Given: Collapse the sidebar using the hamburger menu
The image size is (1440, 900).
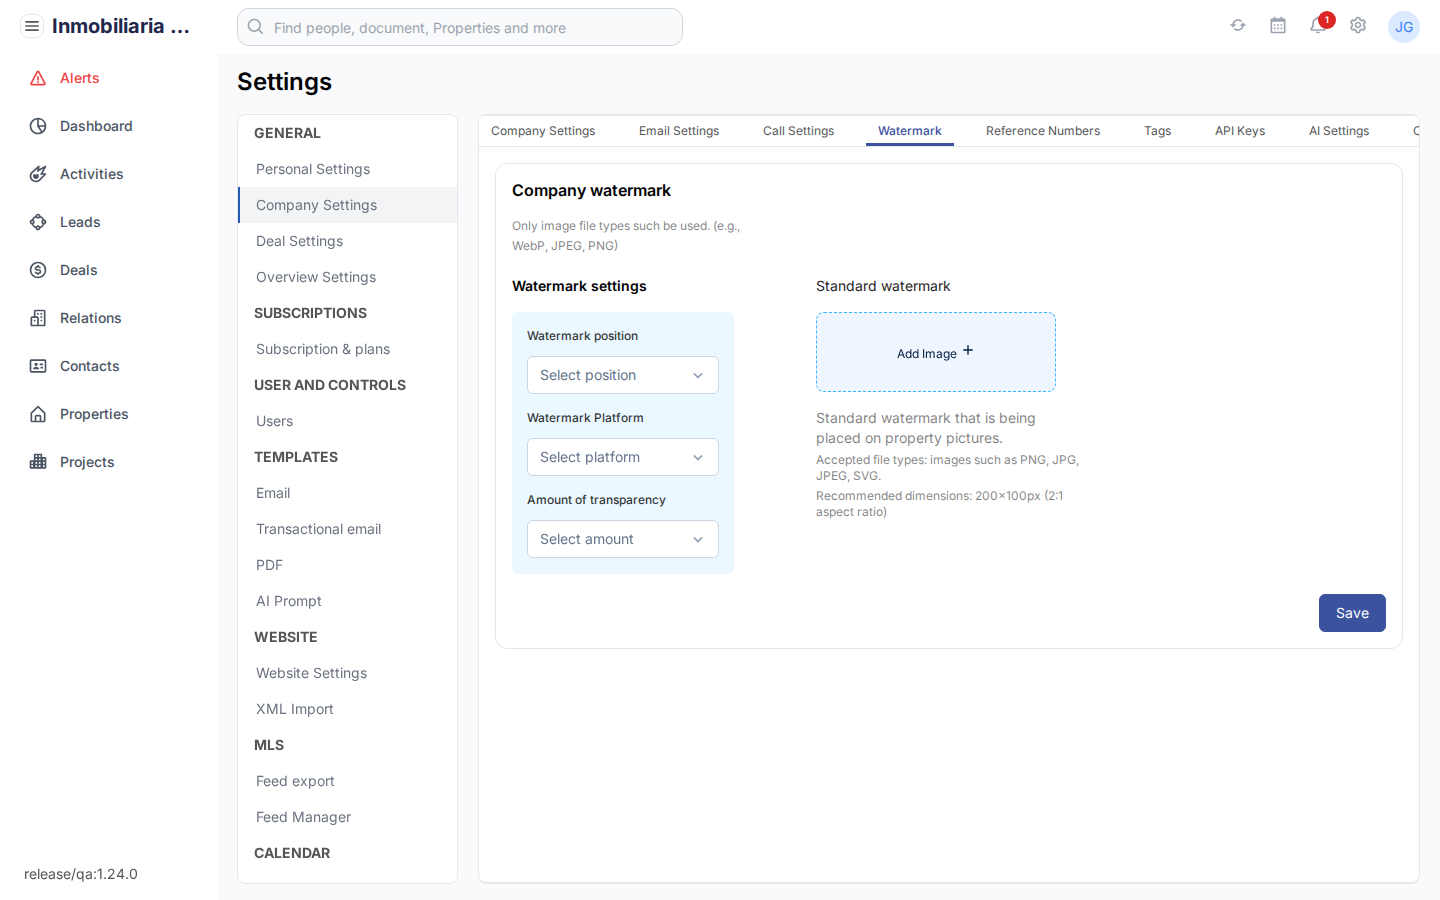Looking at the screenshot, I should point(31,25).
